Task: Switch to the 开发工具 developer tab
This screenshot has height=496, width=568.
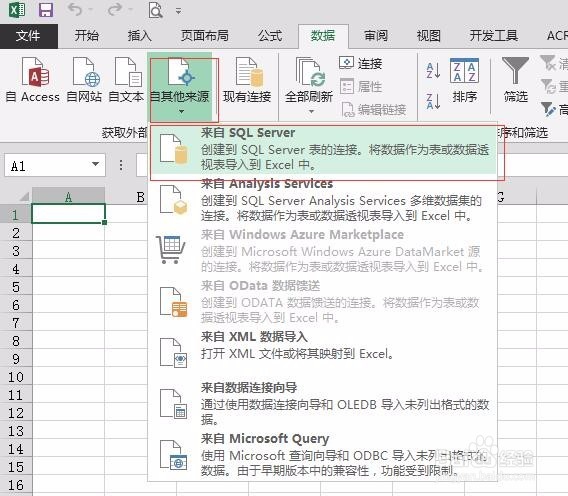Action: 494,36
